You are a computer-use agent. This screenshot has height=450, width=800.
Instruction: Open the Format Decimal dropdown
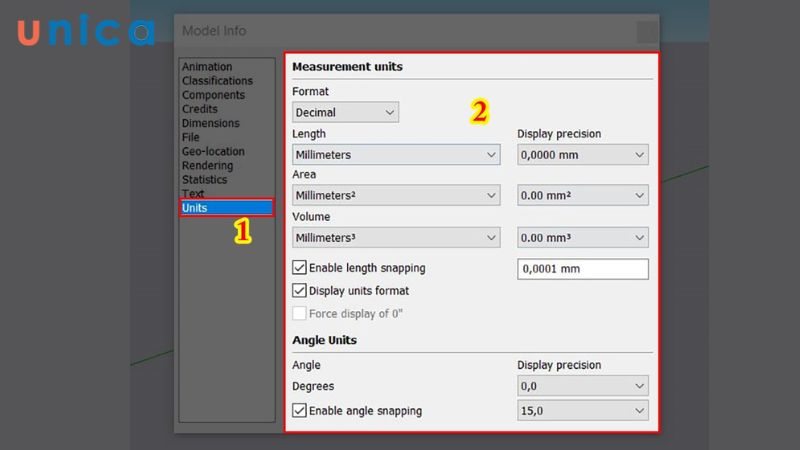click(345, 113)
